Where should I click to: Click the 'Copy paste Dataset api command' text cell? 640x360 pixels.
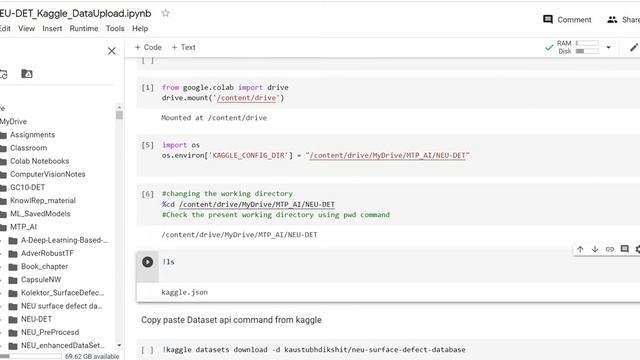[x=231, y=320]
